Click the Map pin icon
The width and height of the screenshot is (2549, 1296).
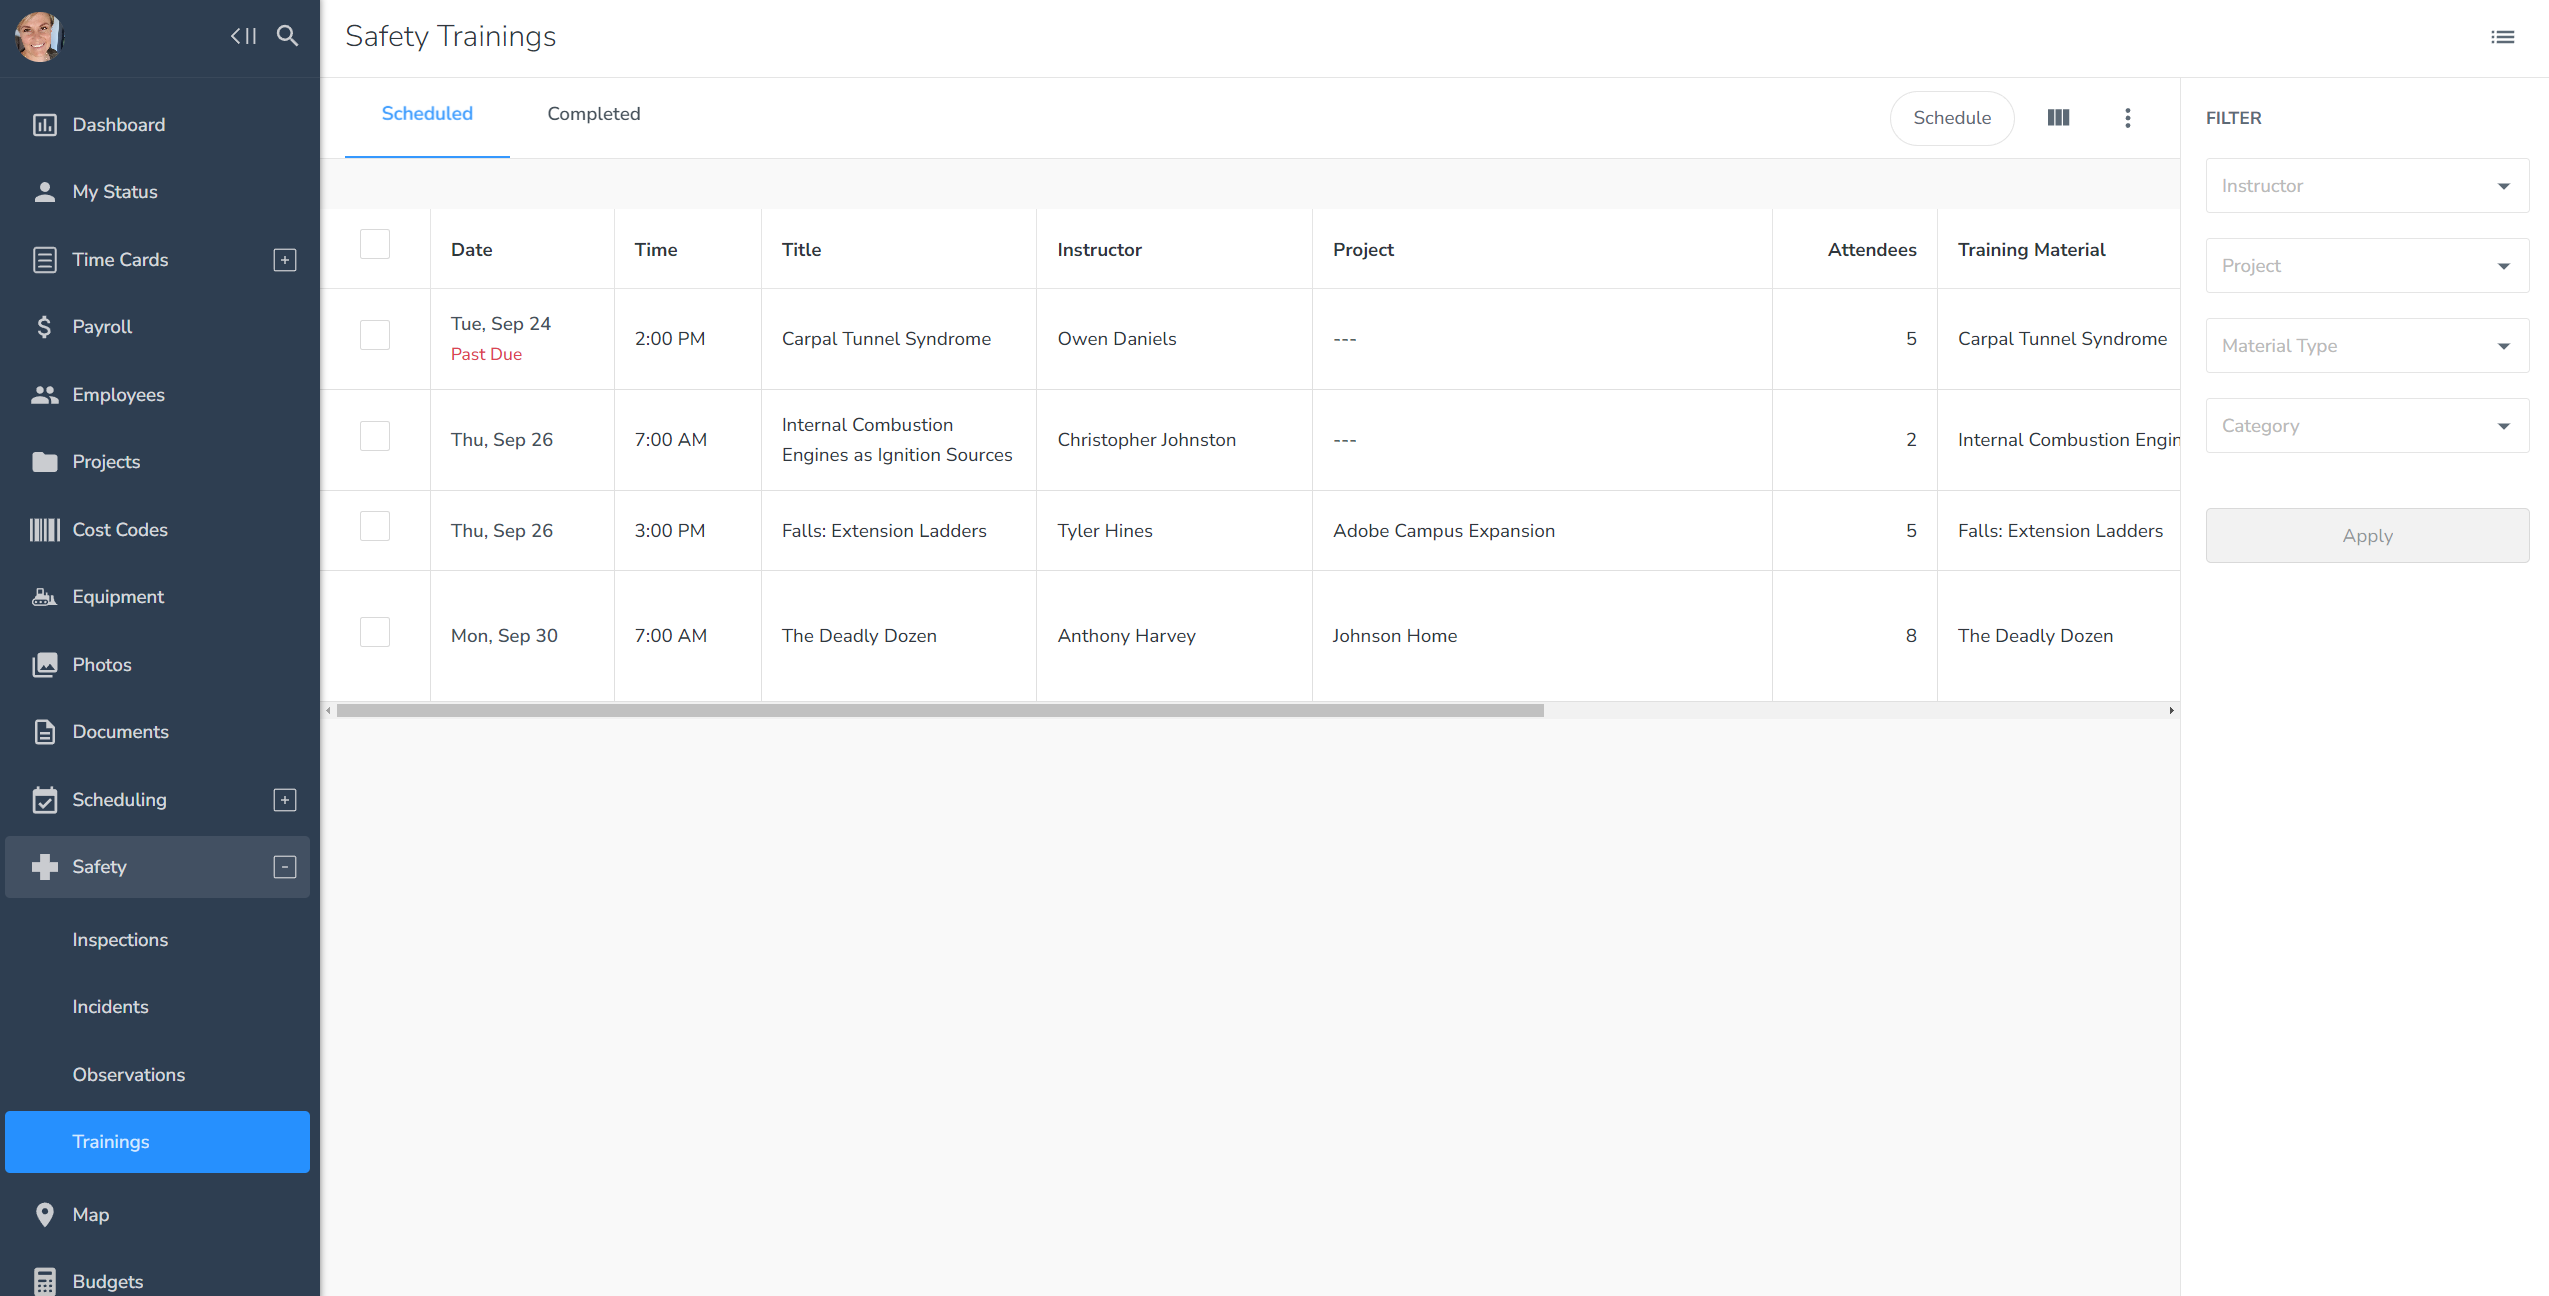44,1215
